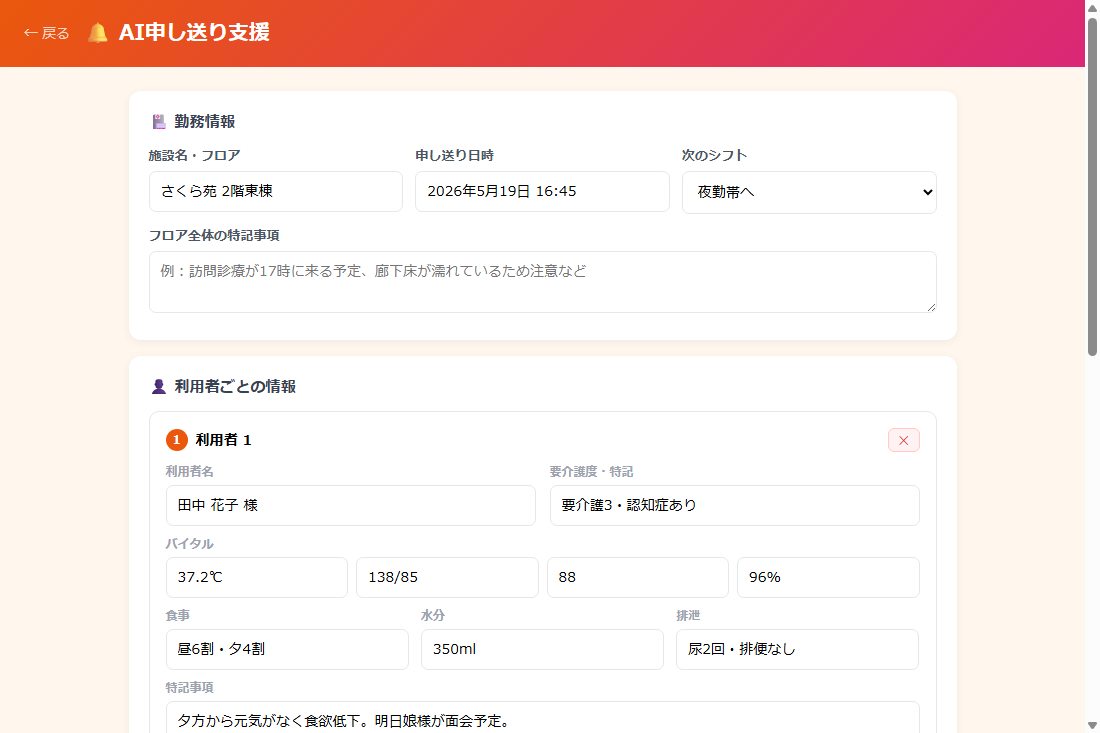Edit the 排泄 field 尿2回・排便なし
Image resolution: width=1100 pixels, height=733 pixels.
point(798,650)
